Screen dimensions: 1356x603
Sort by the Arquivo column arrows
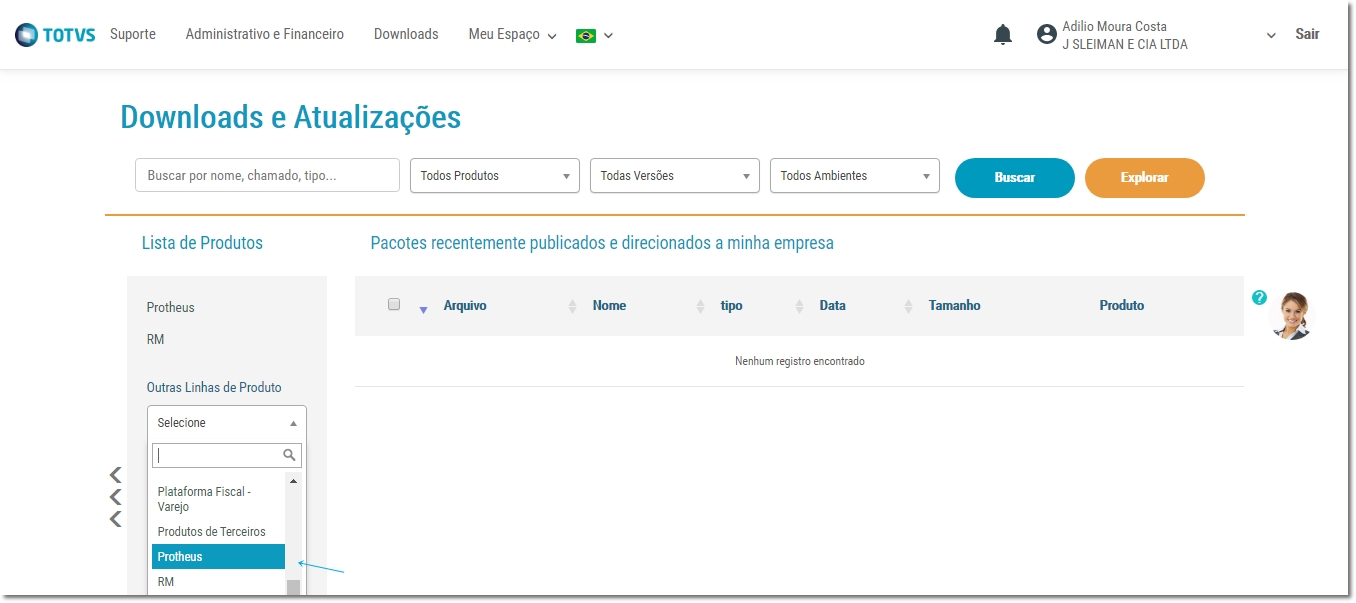click(572, 306)
